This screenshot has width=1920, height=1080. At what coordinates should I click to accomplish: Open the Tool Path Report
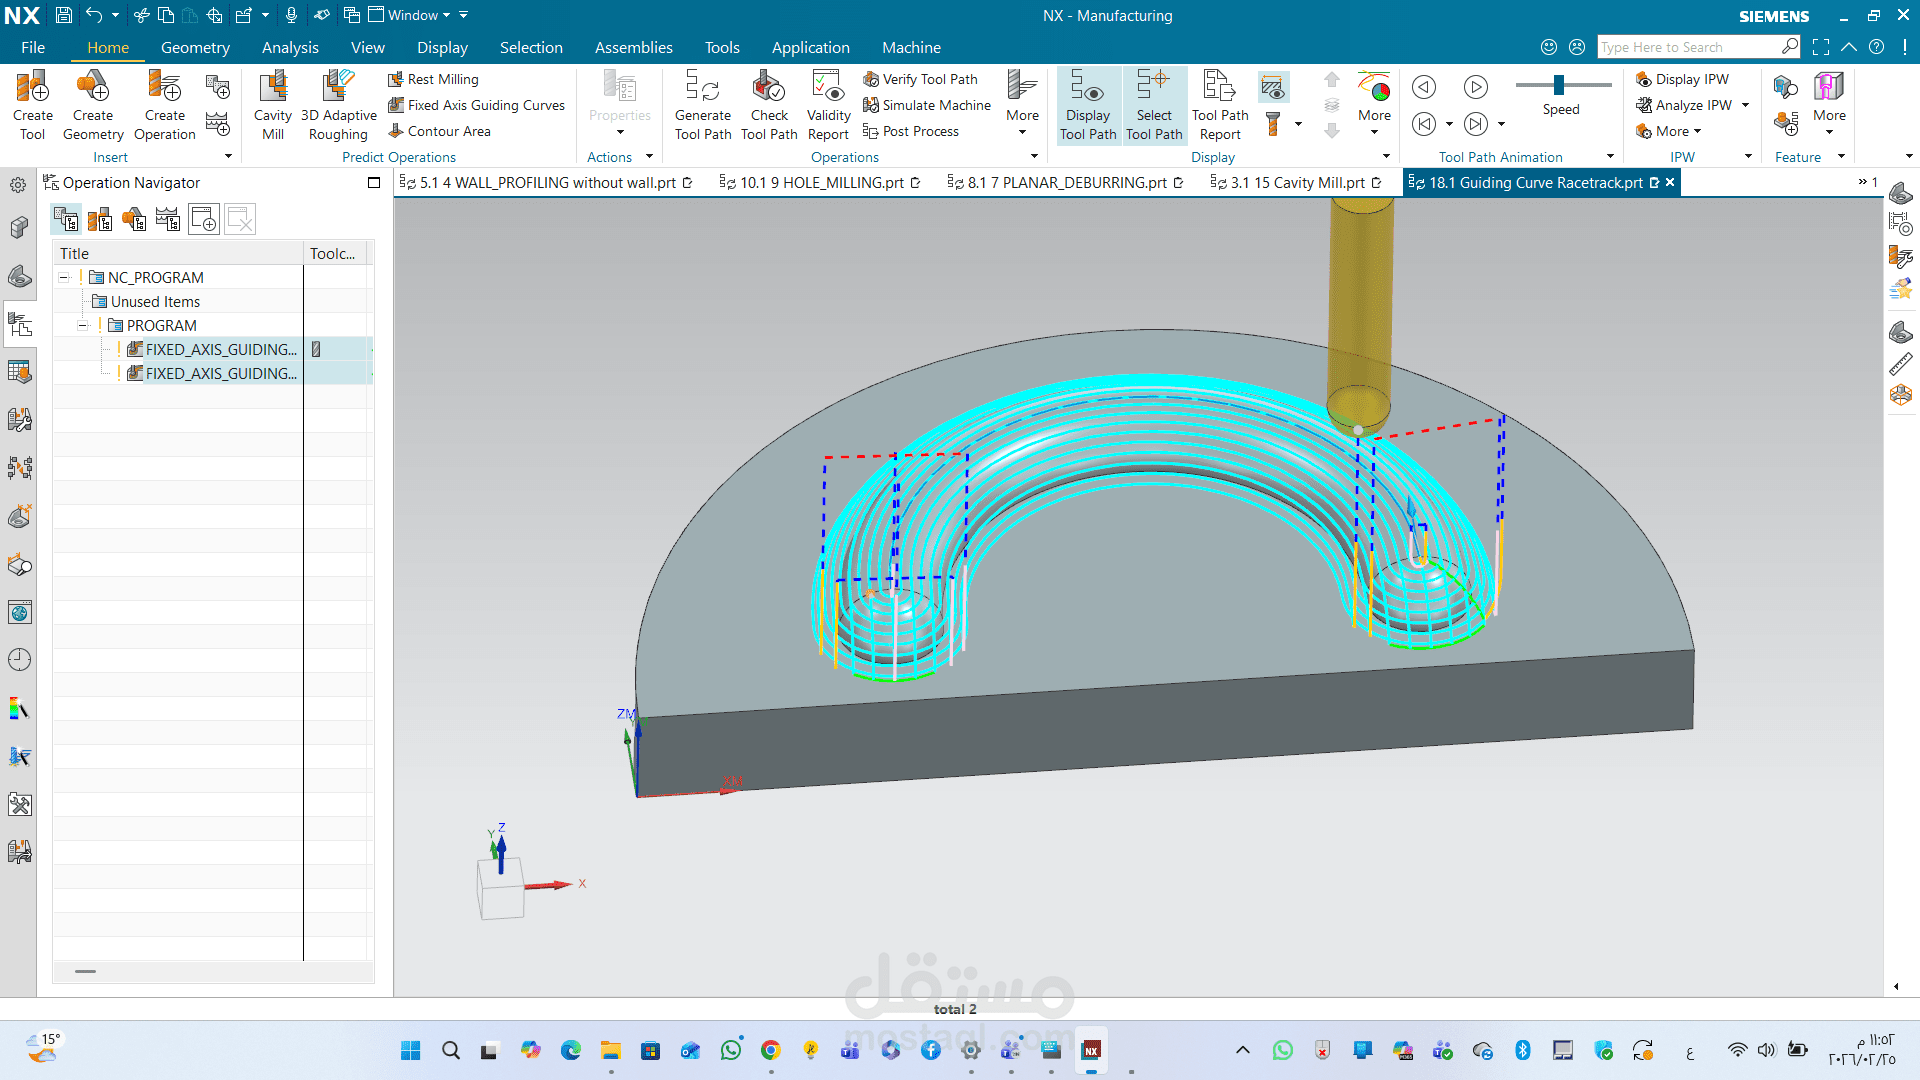[1219, 104]
